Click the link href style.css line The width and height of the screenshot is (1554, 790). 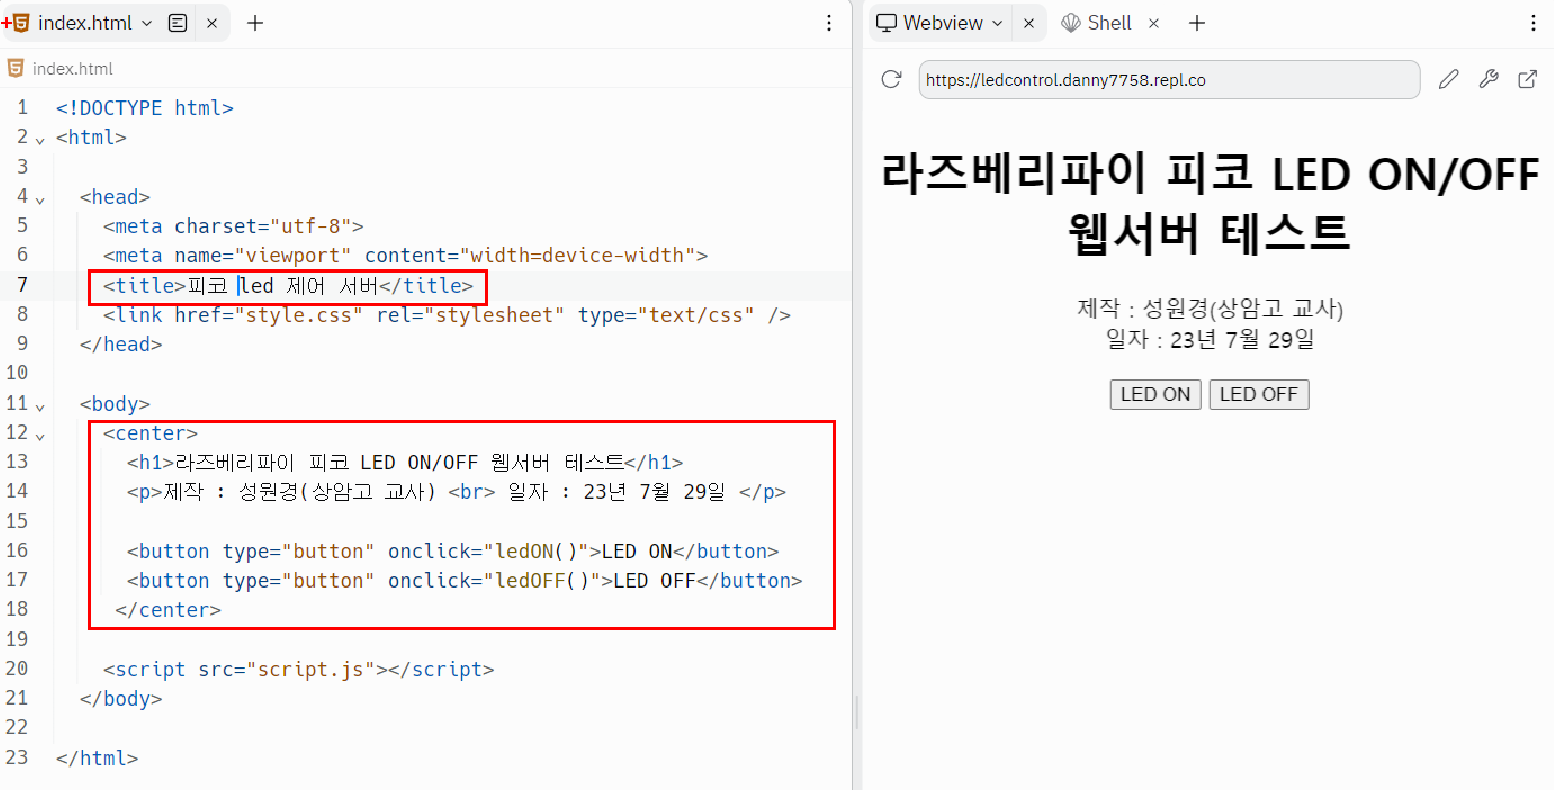(446, 315)
